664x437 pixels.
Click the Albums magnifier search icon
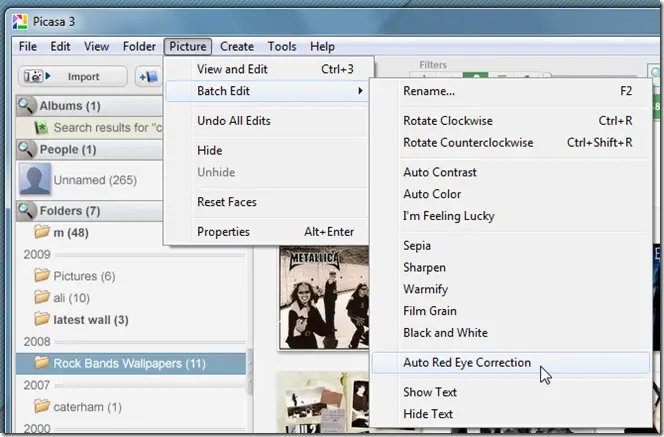(x=25, y=105)
